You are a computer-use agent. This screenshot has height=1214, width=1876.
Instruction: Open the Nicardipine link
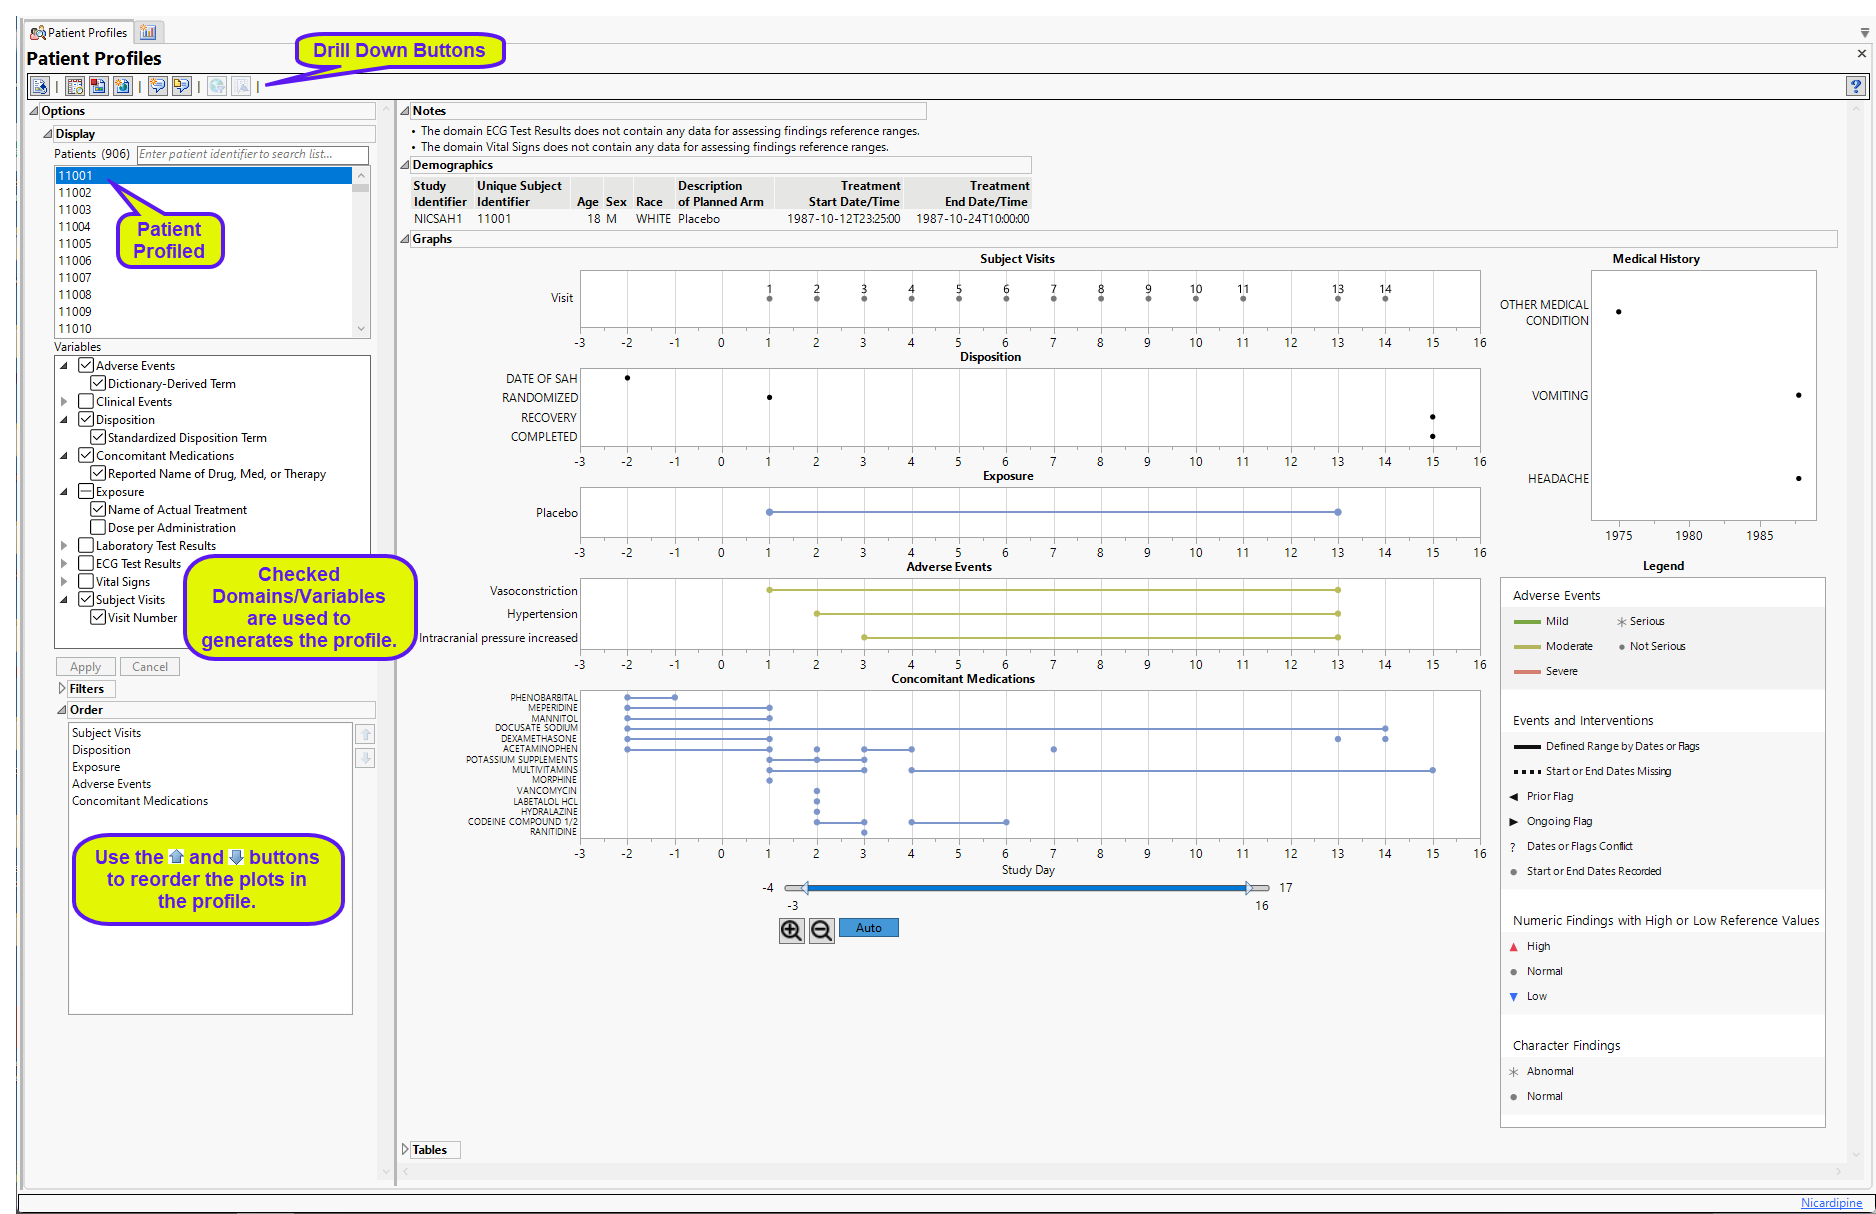[x=1831, y=1203]
